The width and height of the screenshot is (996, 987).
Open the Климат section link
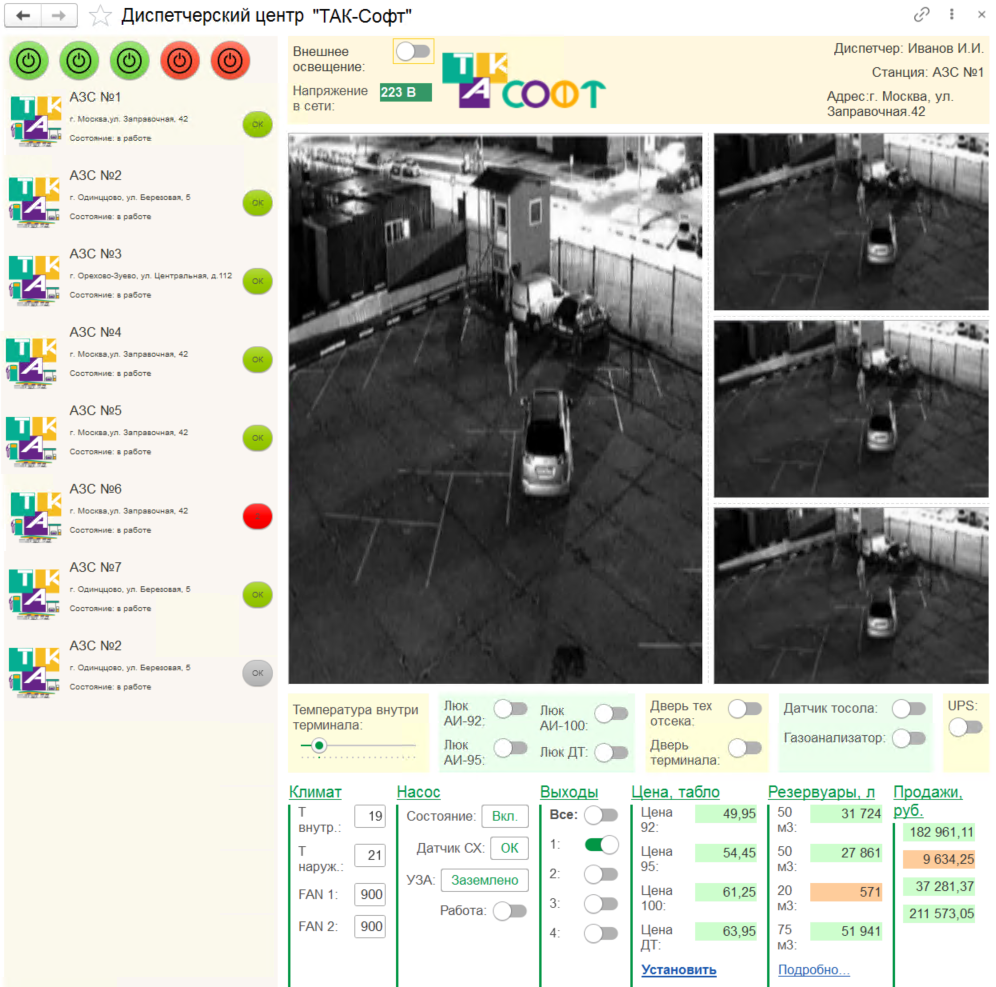point(315,792)
